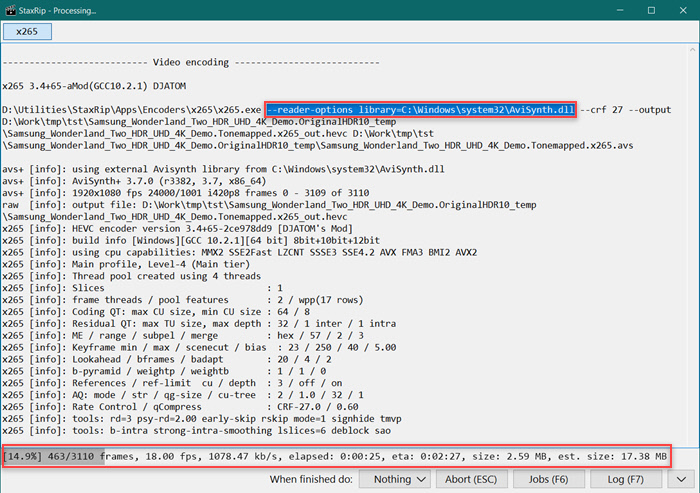The height and width of the screenshot is (493, 700).
Task: Click the 'ME / range / subpel / merge' line
Action: [x=183, y=335]
